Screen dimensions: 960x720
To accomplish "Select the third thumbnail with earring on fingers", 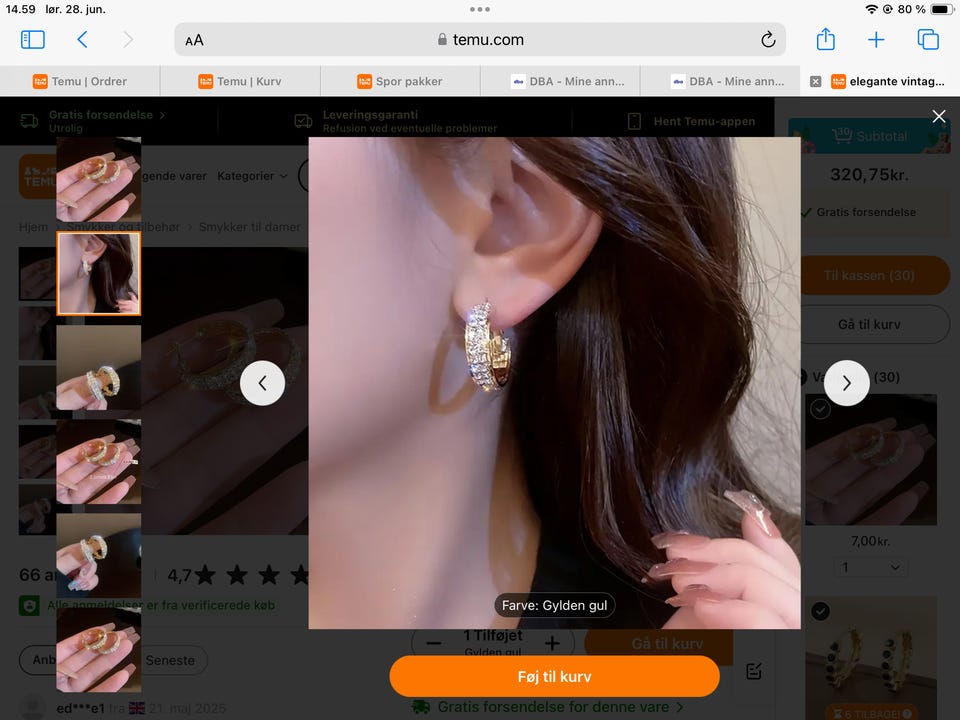I will coord(99,367).
